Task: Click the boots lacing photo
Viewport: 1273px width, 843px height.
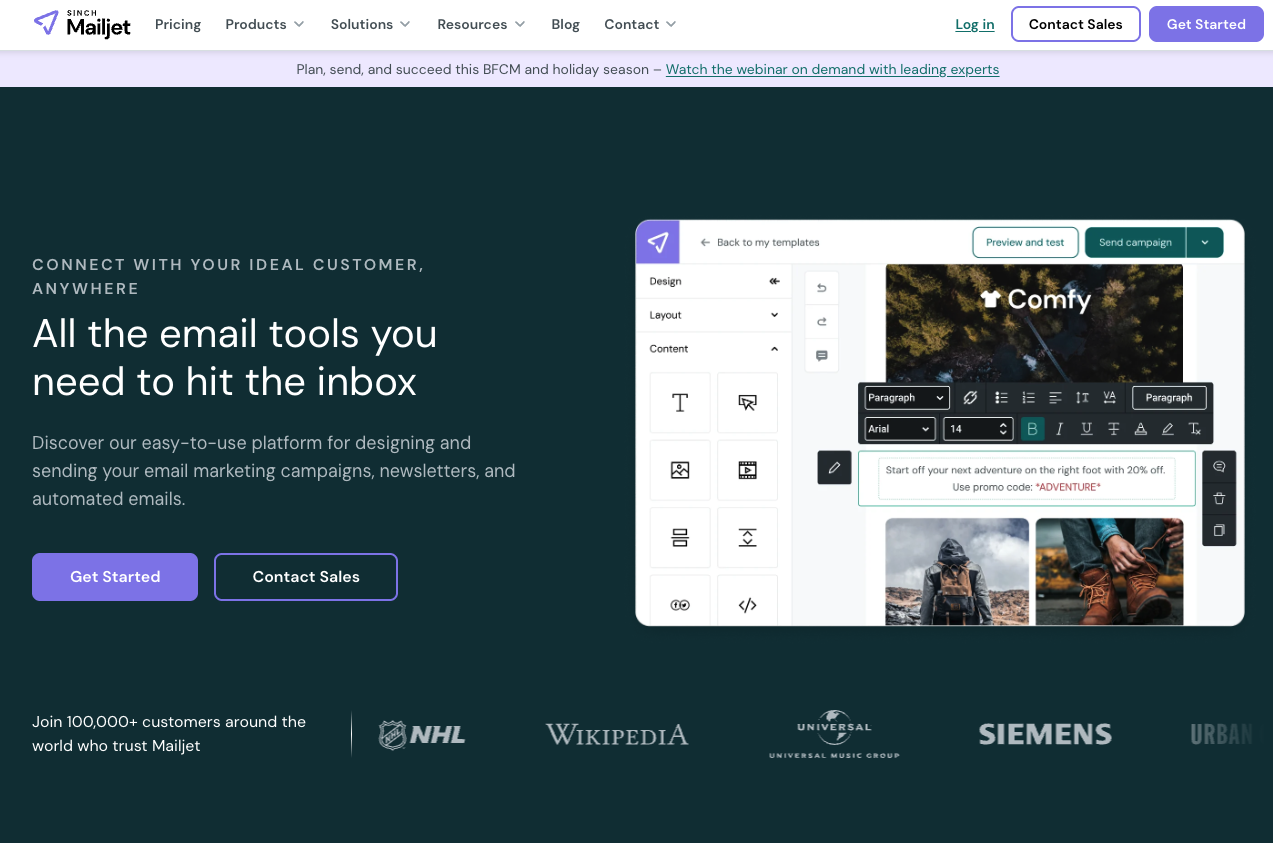Action: tap(1109, 571)
